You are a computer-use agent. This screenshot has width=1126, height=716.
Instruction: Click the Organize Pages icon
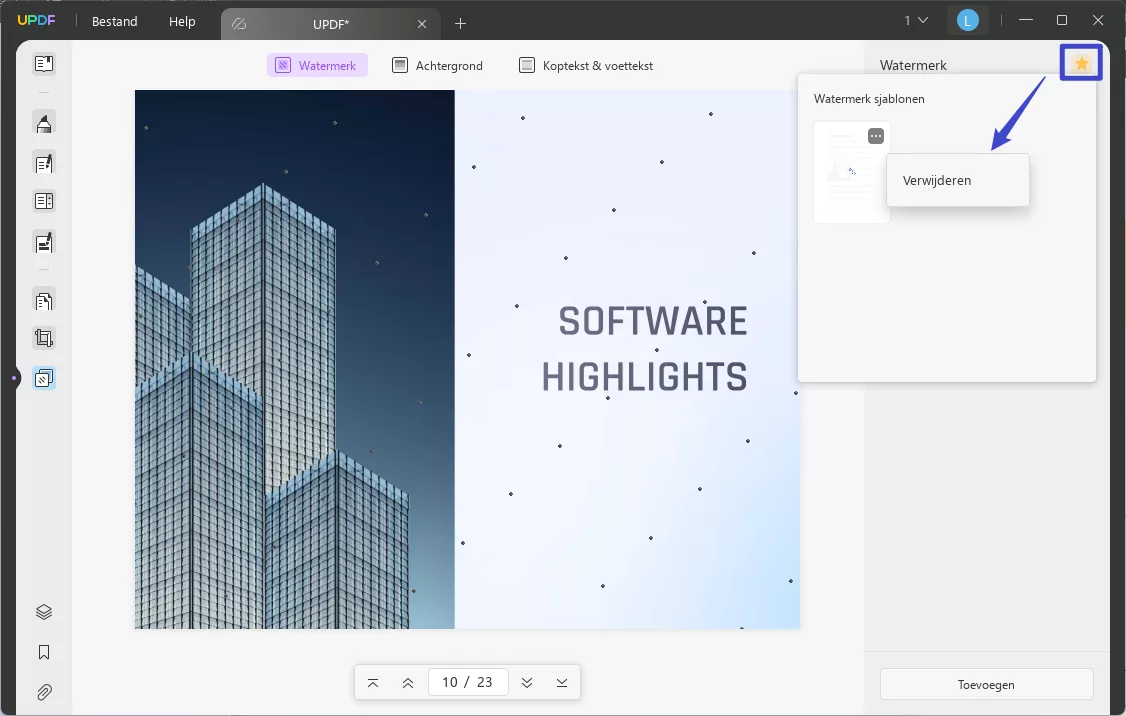coord(44,300)
